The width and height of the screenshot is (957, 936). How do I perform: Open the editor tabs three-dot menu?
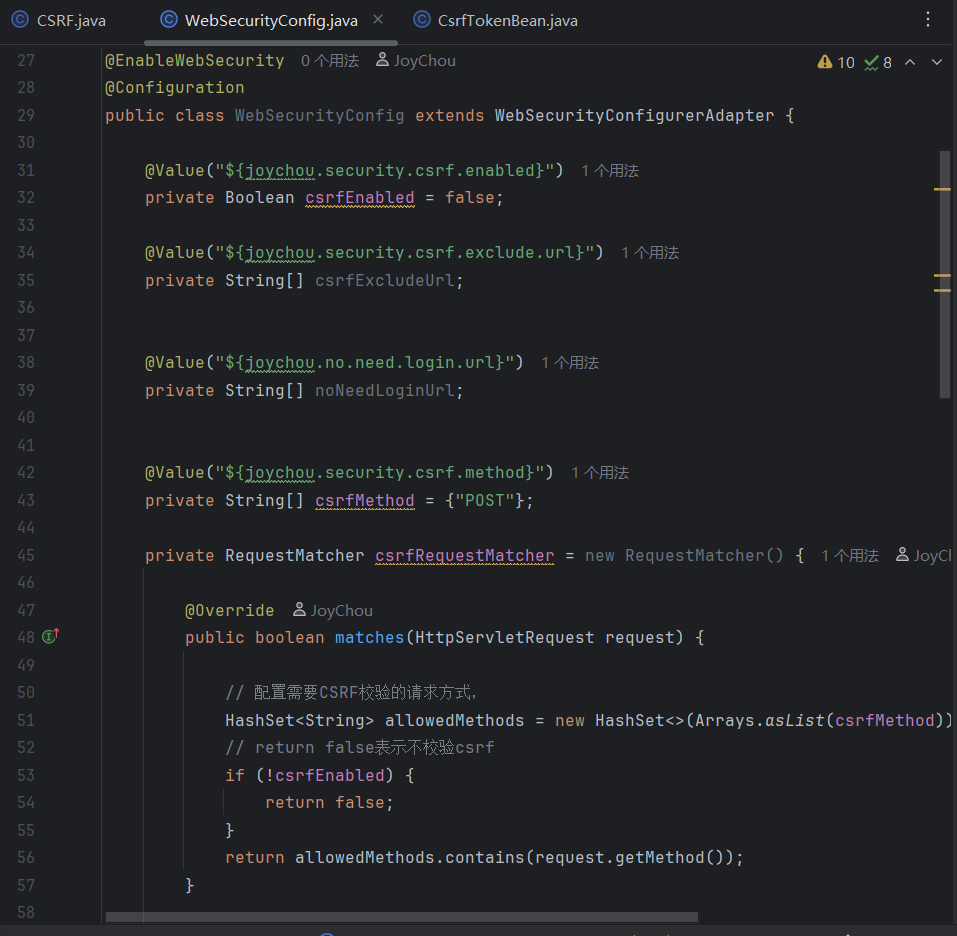click(x=928, y=20)
